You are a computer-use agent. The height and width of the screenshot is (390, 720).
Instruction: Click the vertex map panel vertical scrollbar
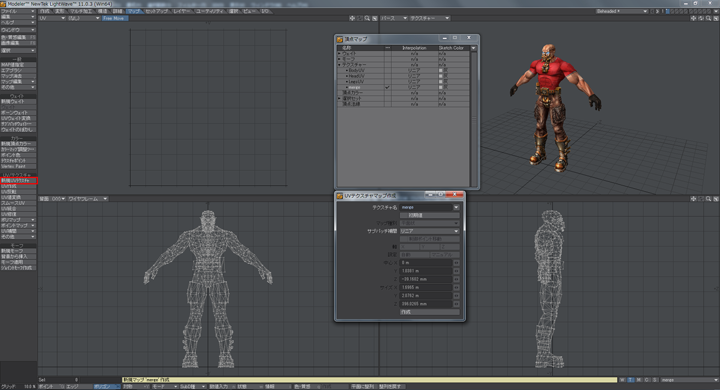(x=473, y=119)
